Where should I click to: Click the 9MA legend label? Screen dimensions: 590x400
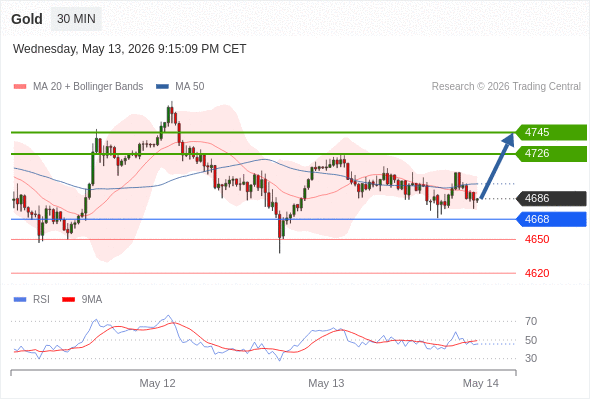(92, 300)
